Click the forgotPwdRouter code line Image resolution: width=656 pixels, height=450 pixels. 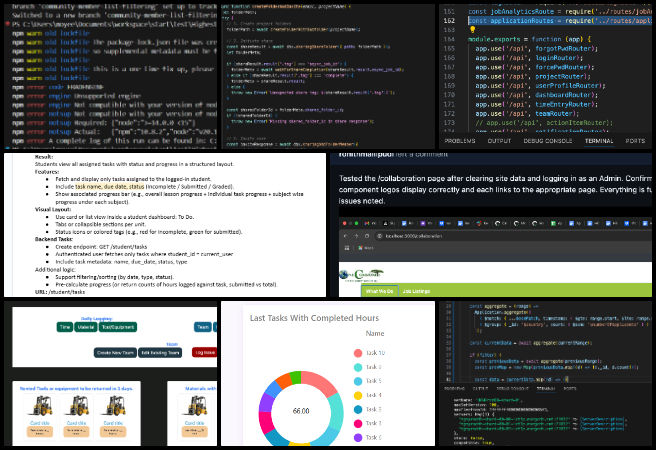point(537,49)
